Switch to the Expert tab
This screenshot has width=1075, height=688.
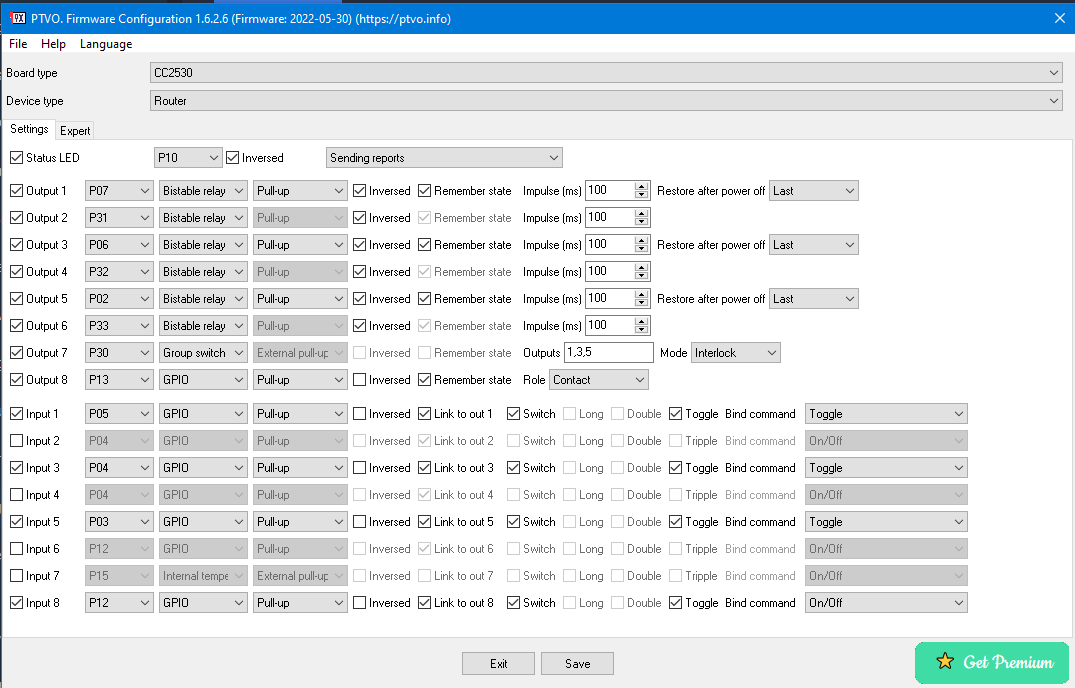(75, 130)
